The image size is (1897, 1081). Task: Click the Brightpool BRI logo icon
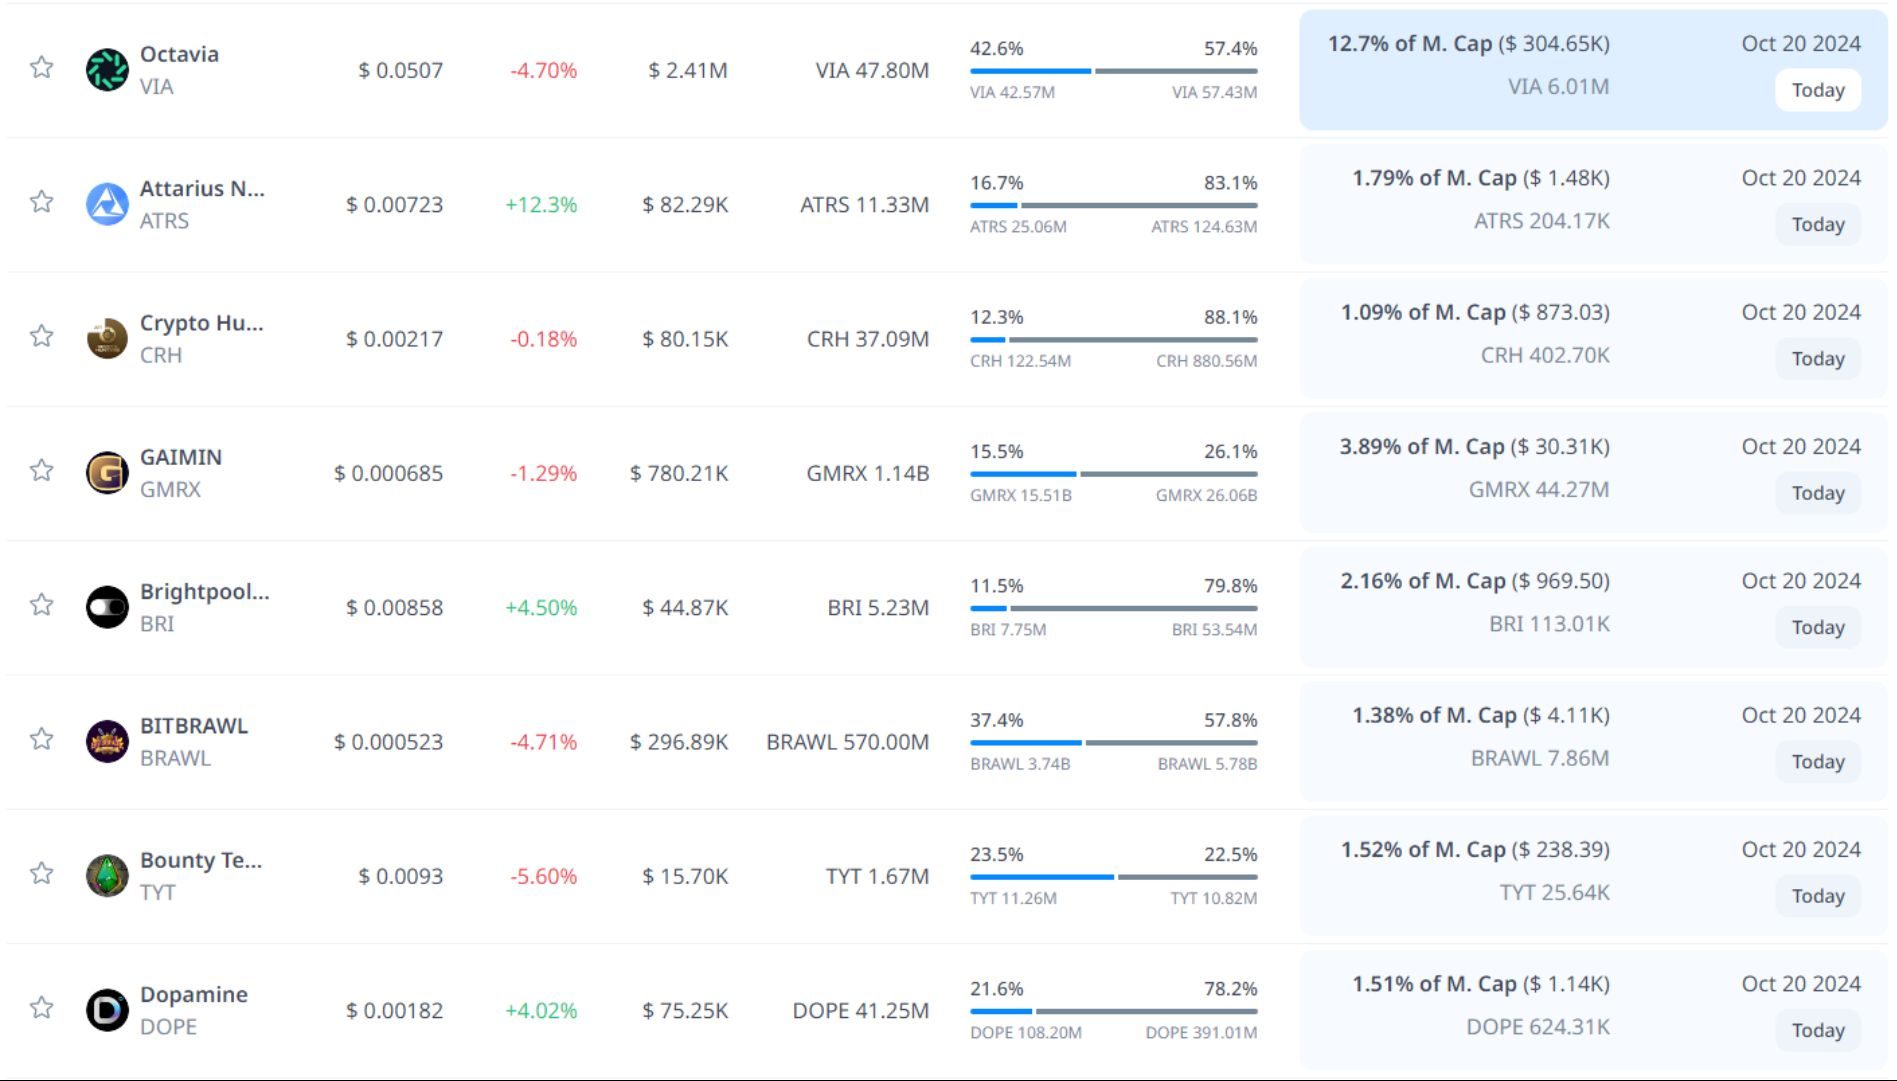tap(107, 607)
